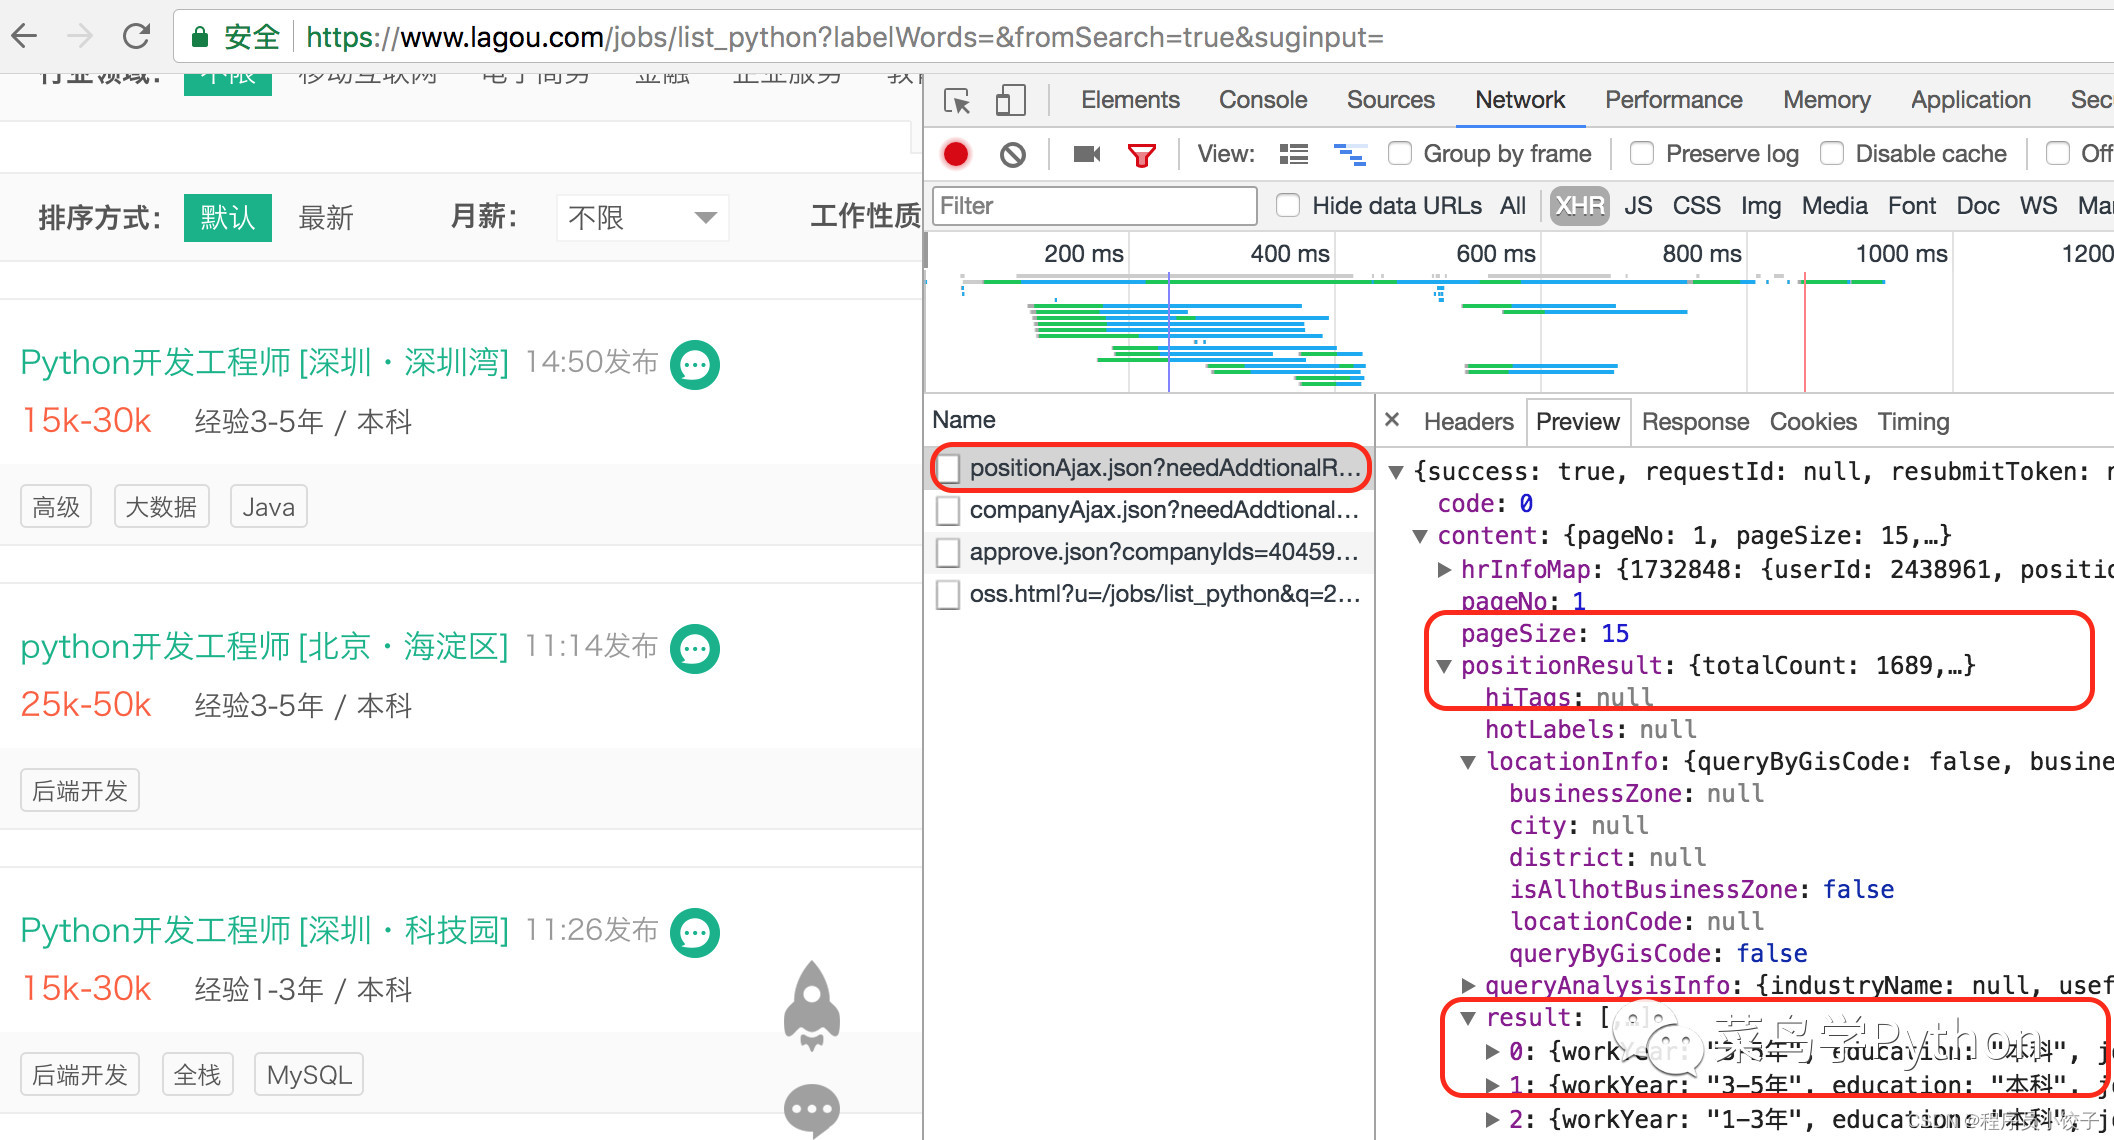The image size is (2114, 1140).
Task: Collapse the root success object
Action: coord(1396,472)
